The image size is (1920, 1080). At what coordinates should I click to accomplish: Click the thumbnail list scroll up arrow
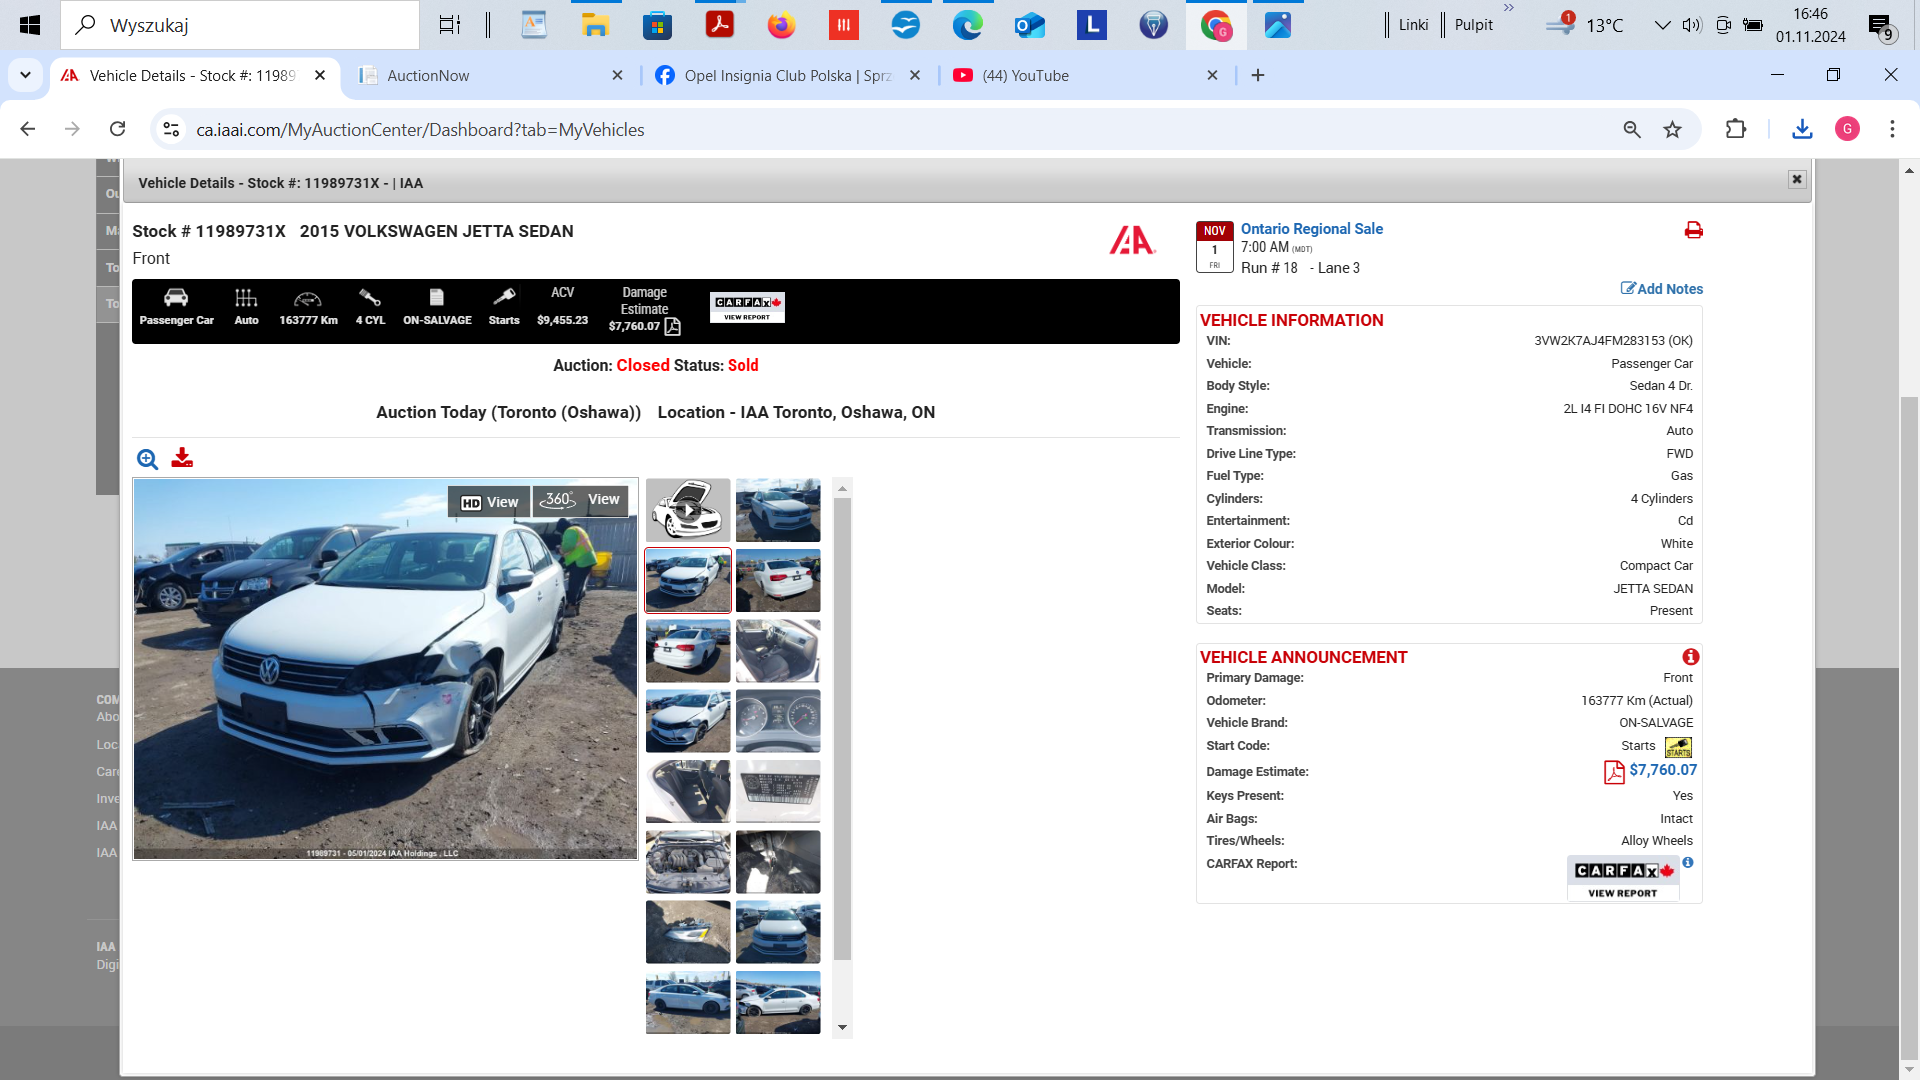pyautogui.click(x=842, y=489)
